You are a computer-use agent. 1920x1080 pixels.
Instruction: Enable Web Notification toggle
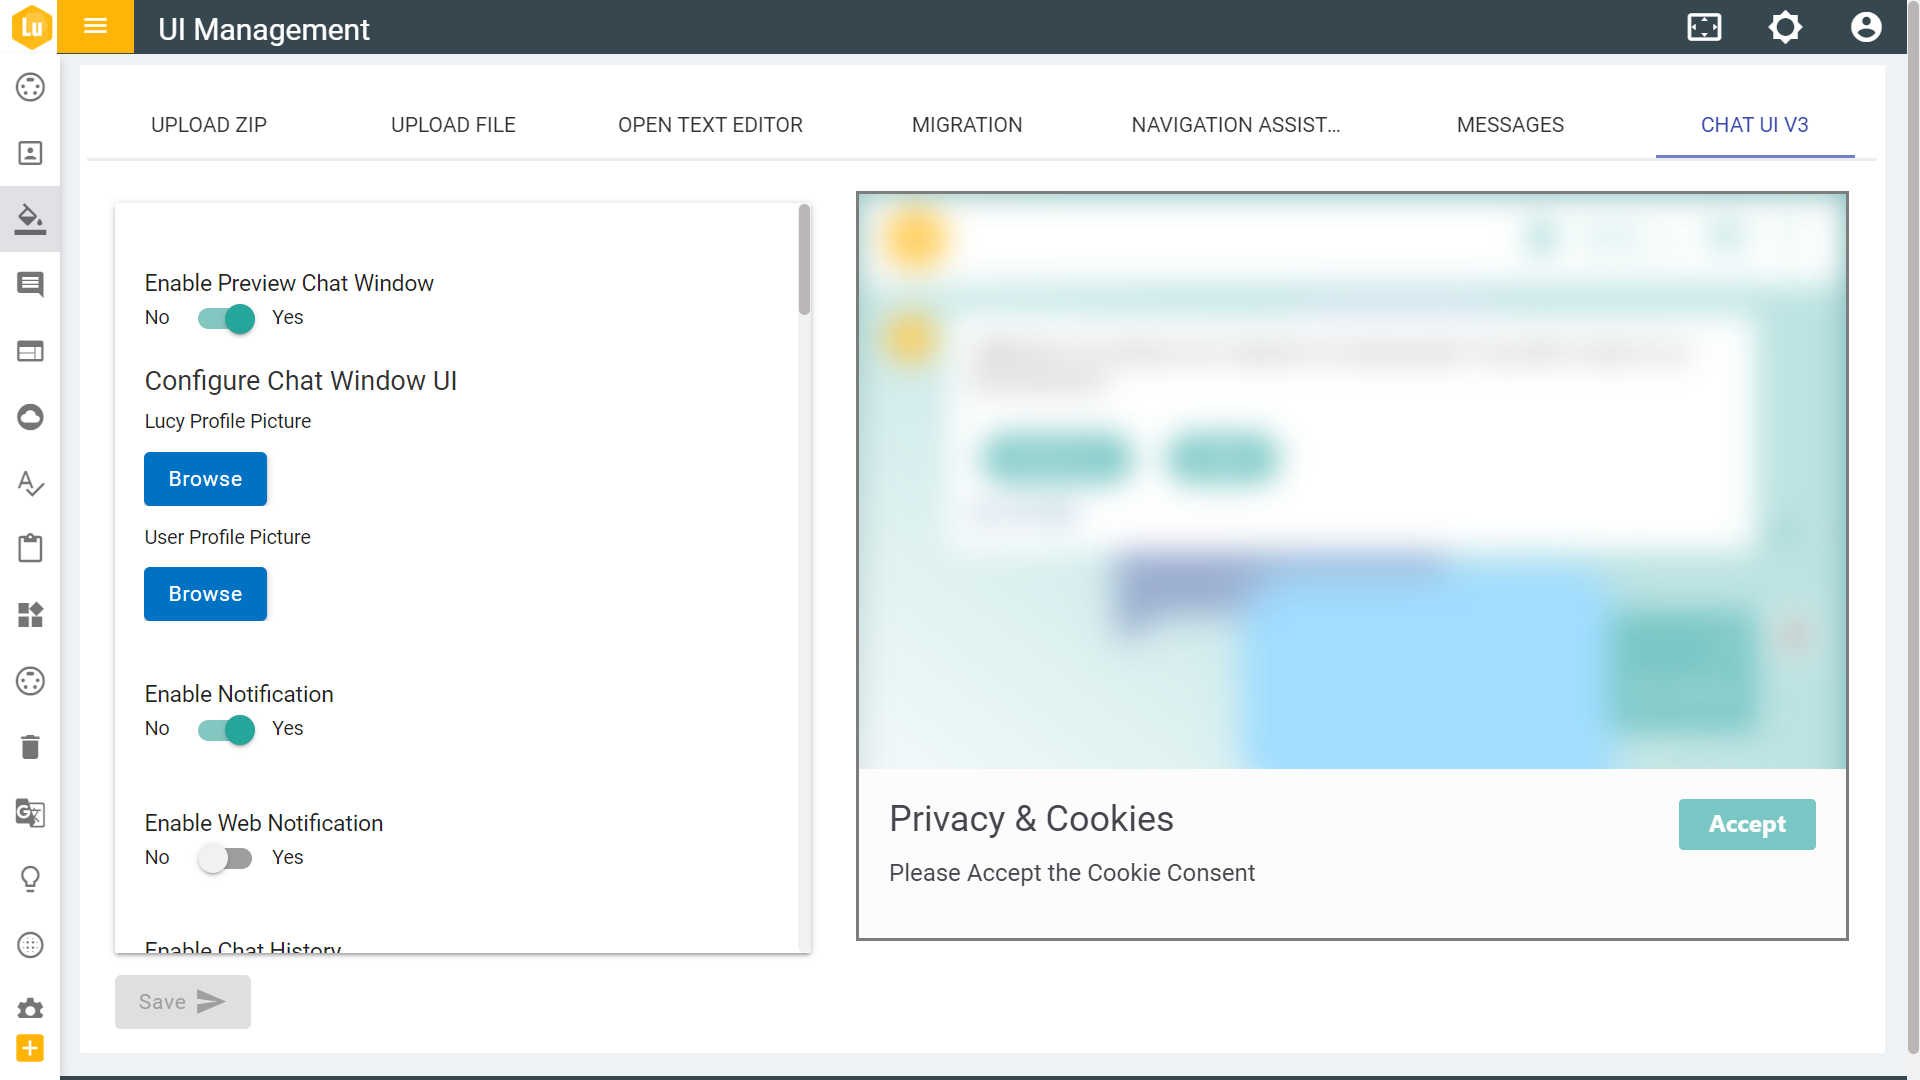(x=226, y=858)
